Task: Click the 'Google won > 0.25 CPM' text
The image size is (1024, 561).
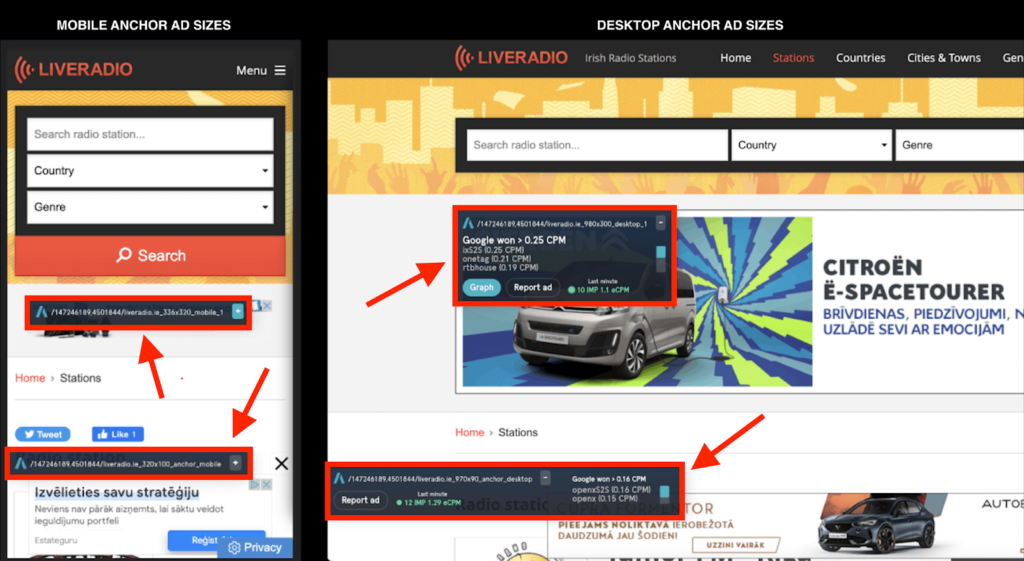Action: [514, 240]
